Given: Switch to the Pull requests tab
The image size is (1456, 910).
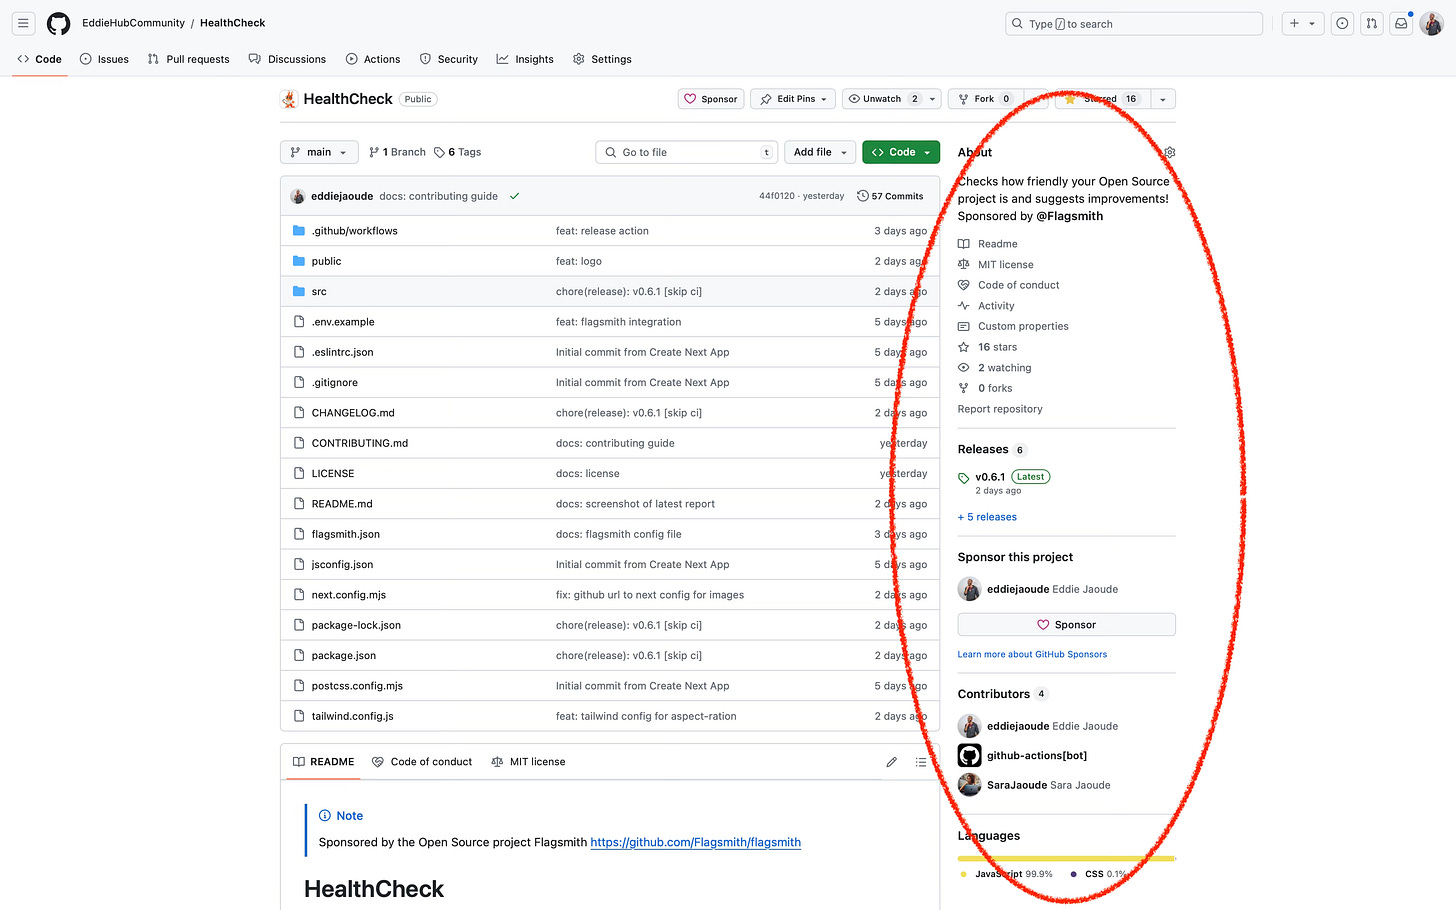Looking at the screenshot, I should pyautogui.click(x=188, y=59).
